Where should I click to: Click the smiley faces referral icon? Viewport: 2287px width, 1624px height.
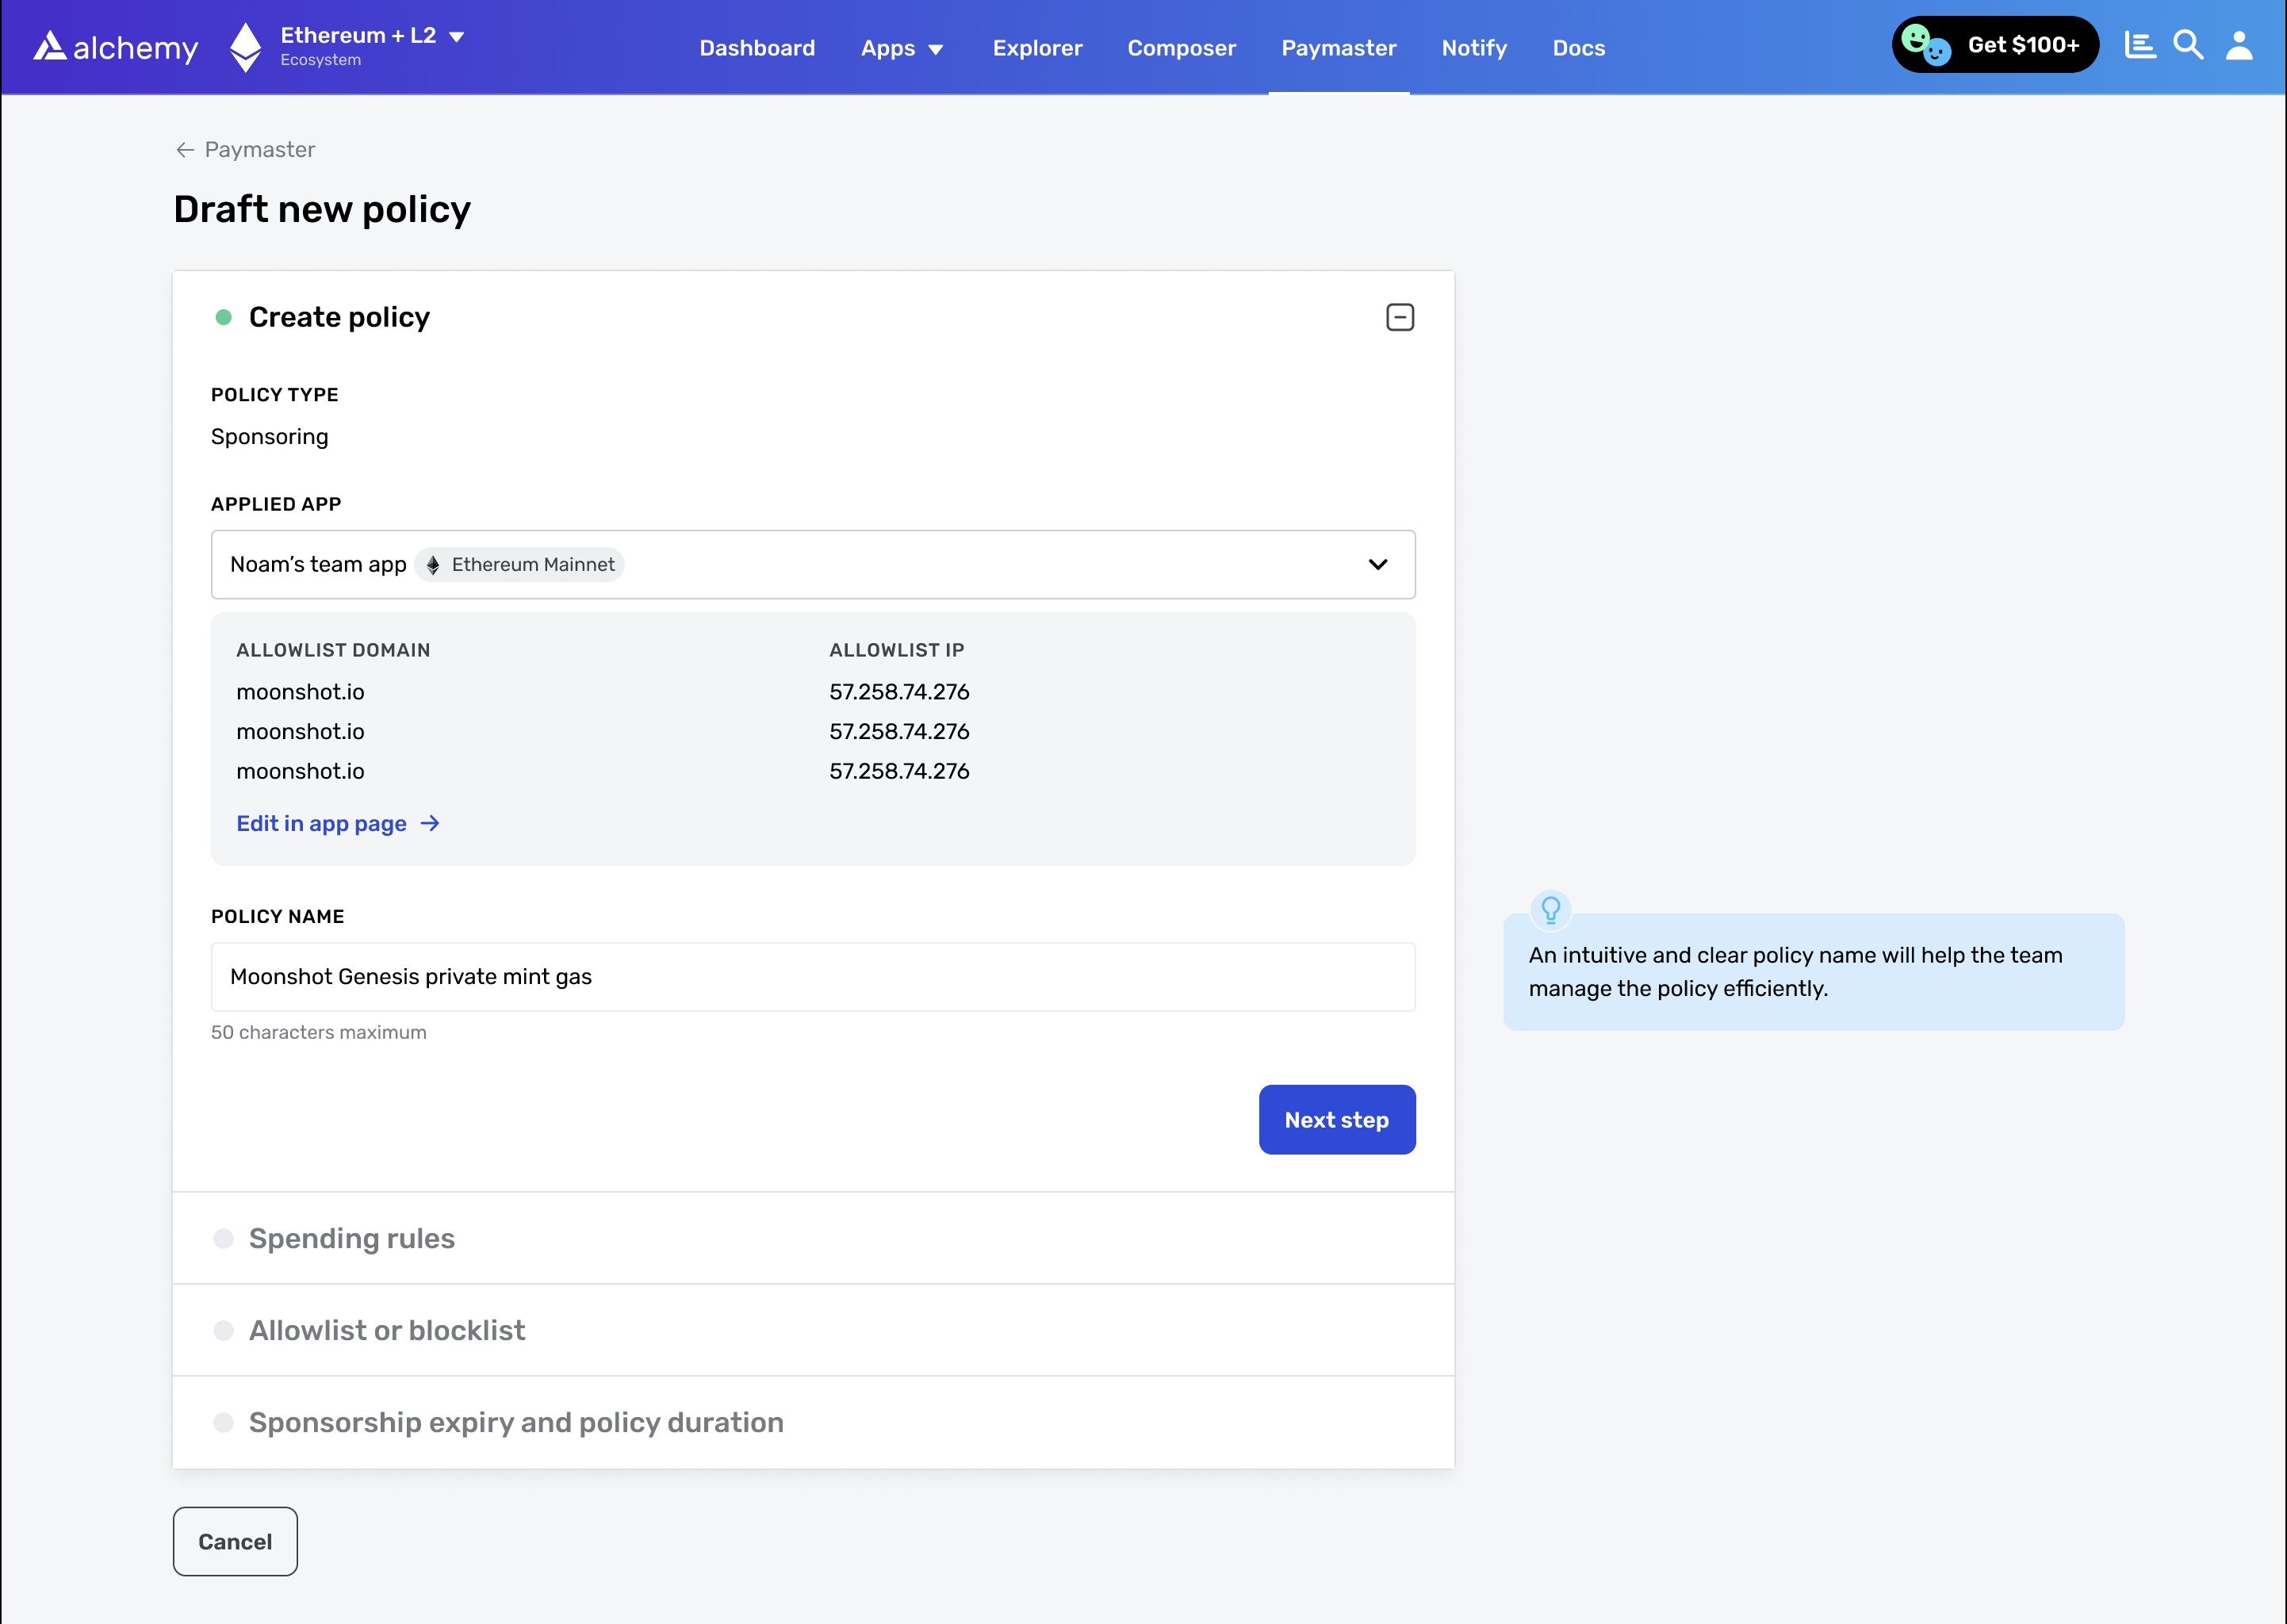tap(1925, 45)
